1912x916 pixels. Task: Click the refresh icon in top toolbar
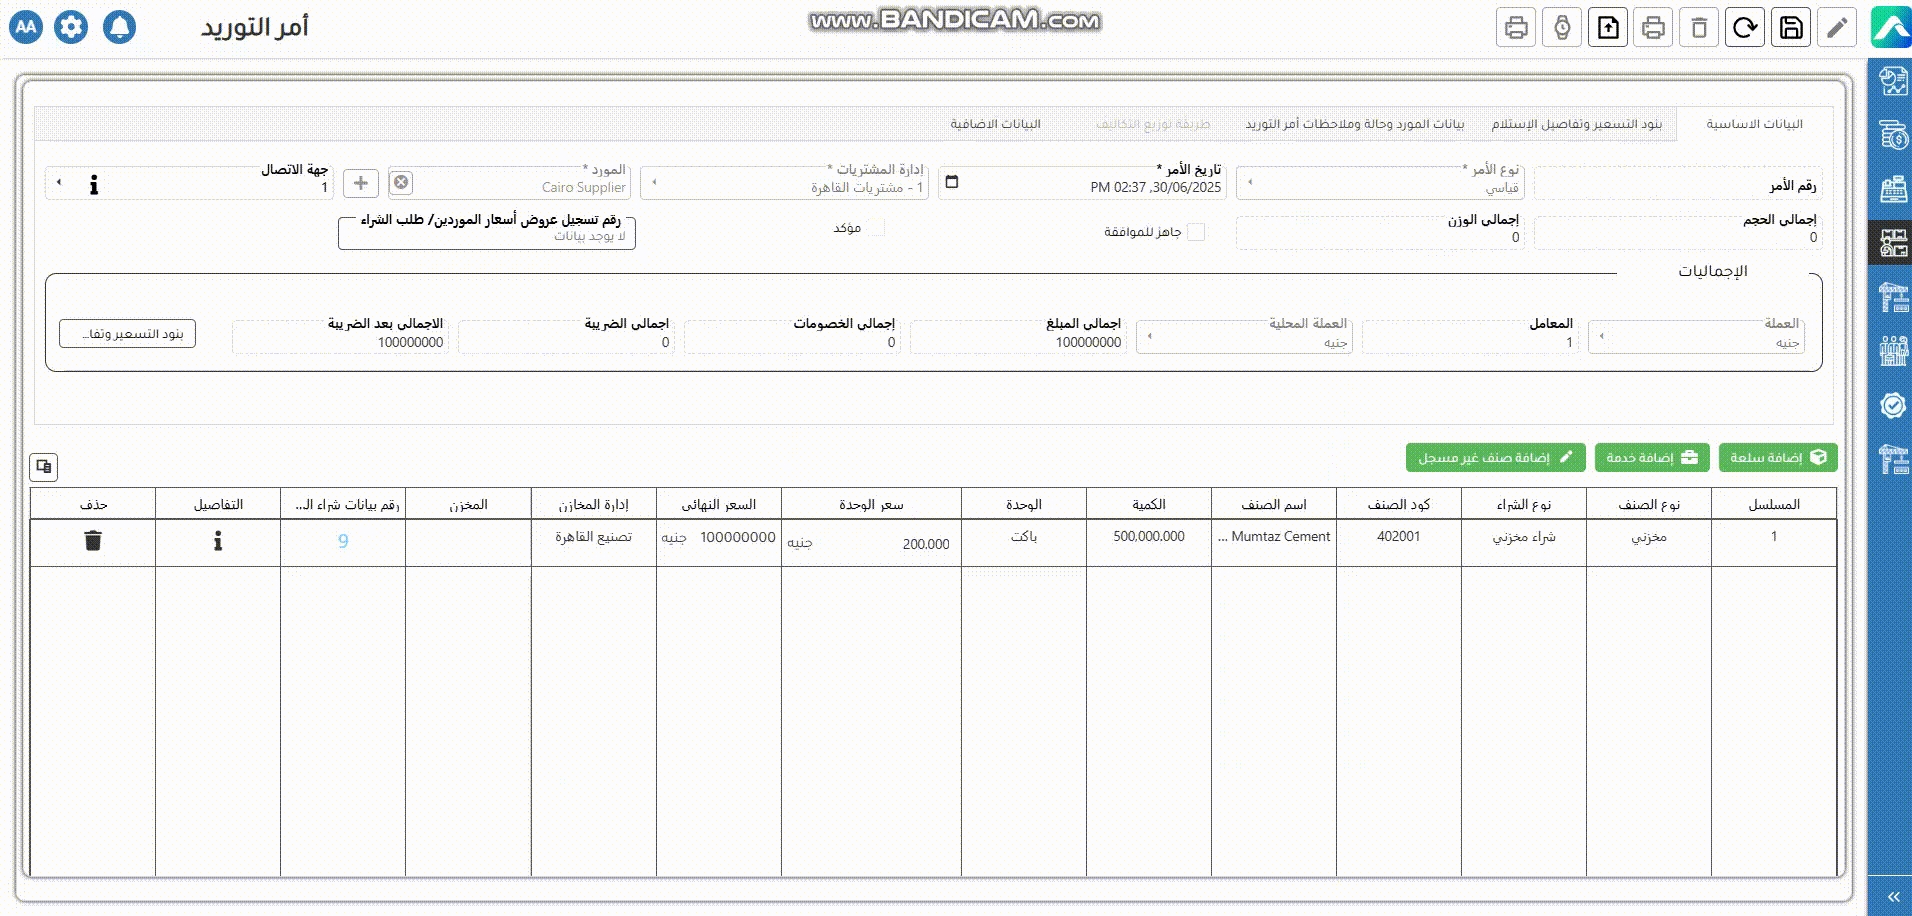click(x=1745, y=28)
